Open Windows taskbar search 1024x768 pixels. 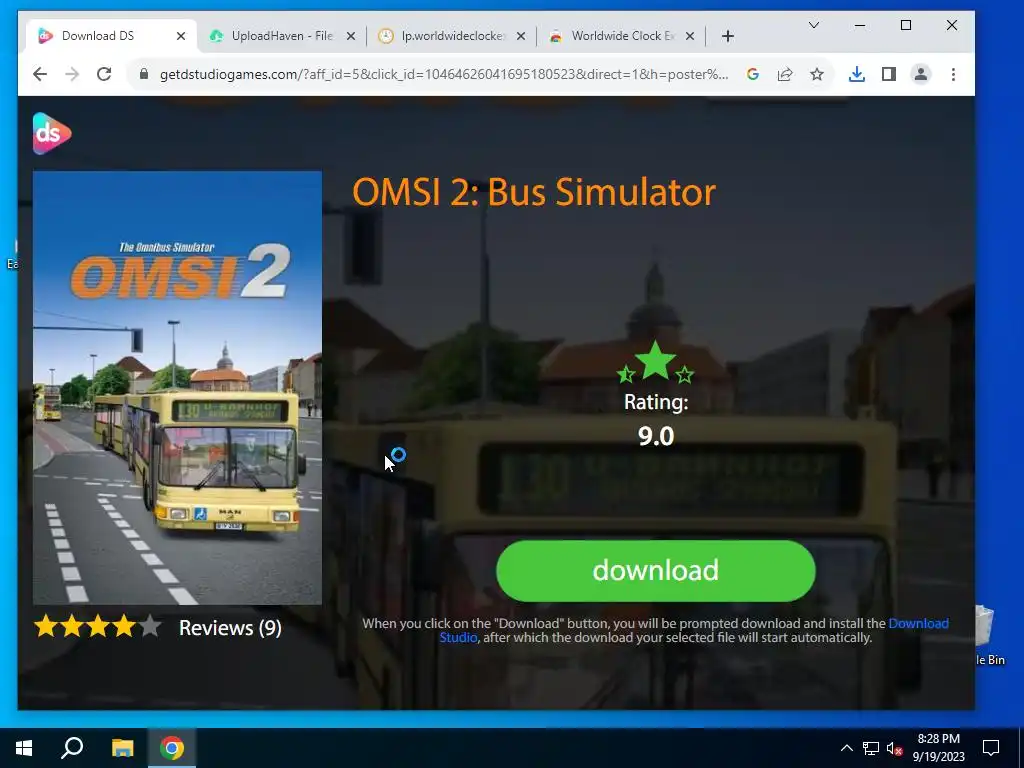pos(72,748)
